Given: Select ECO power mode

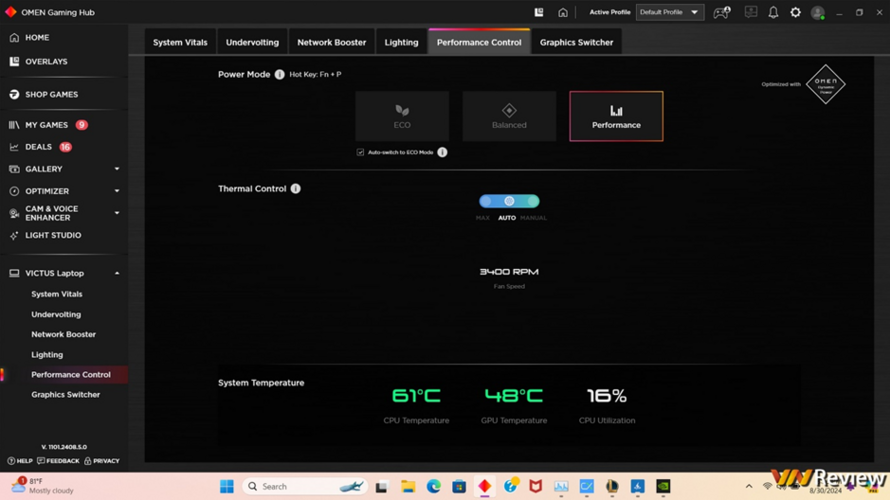Looking at the screenshot, I should [402, 116].
